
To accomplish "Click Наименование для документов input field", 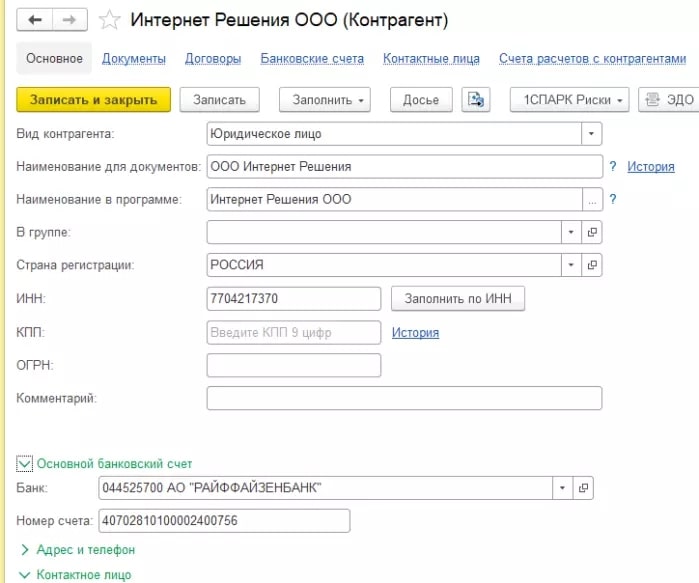I will tap(405, 167).
